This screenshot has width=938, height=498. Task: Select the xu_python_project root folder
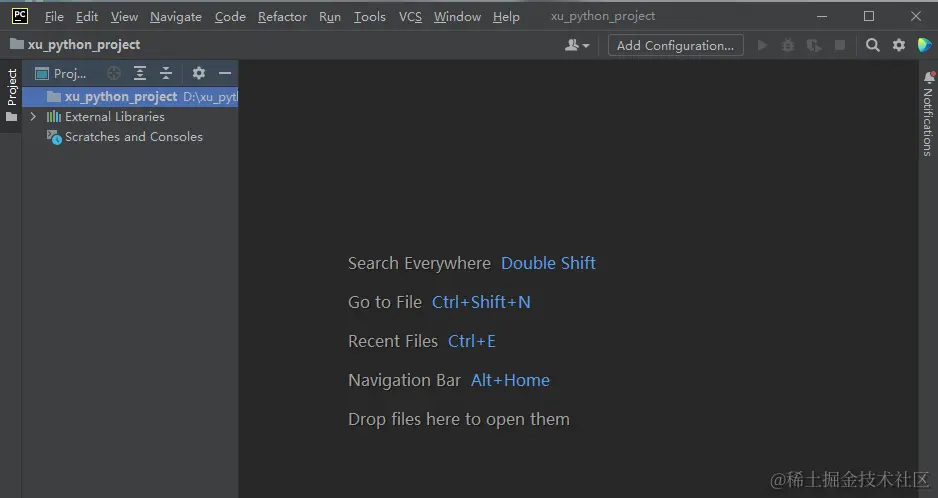(x=130, y=96)
